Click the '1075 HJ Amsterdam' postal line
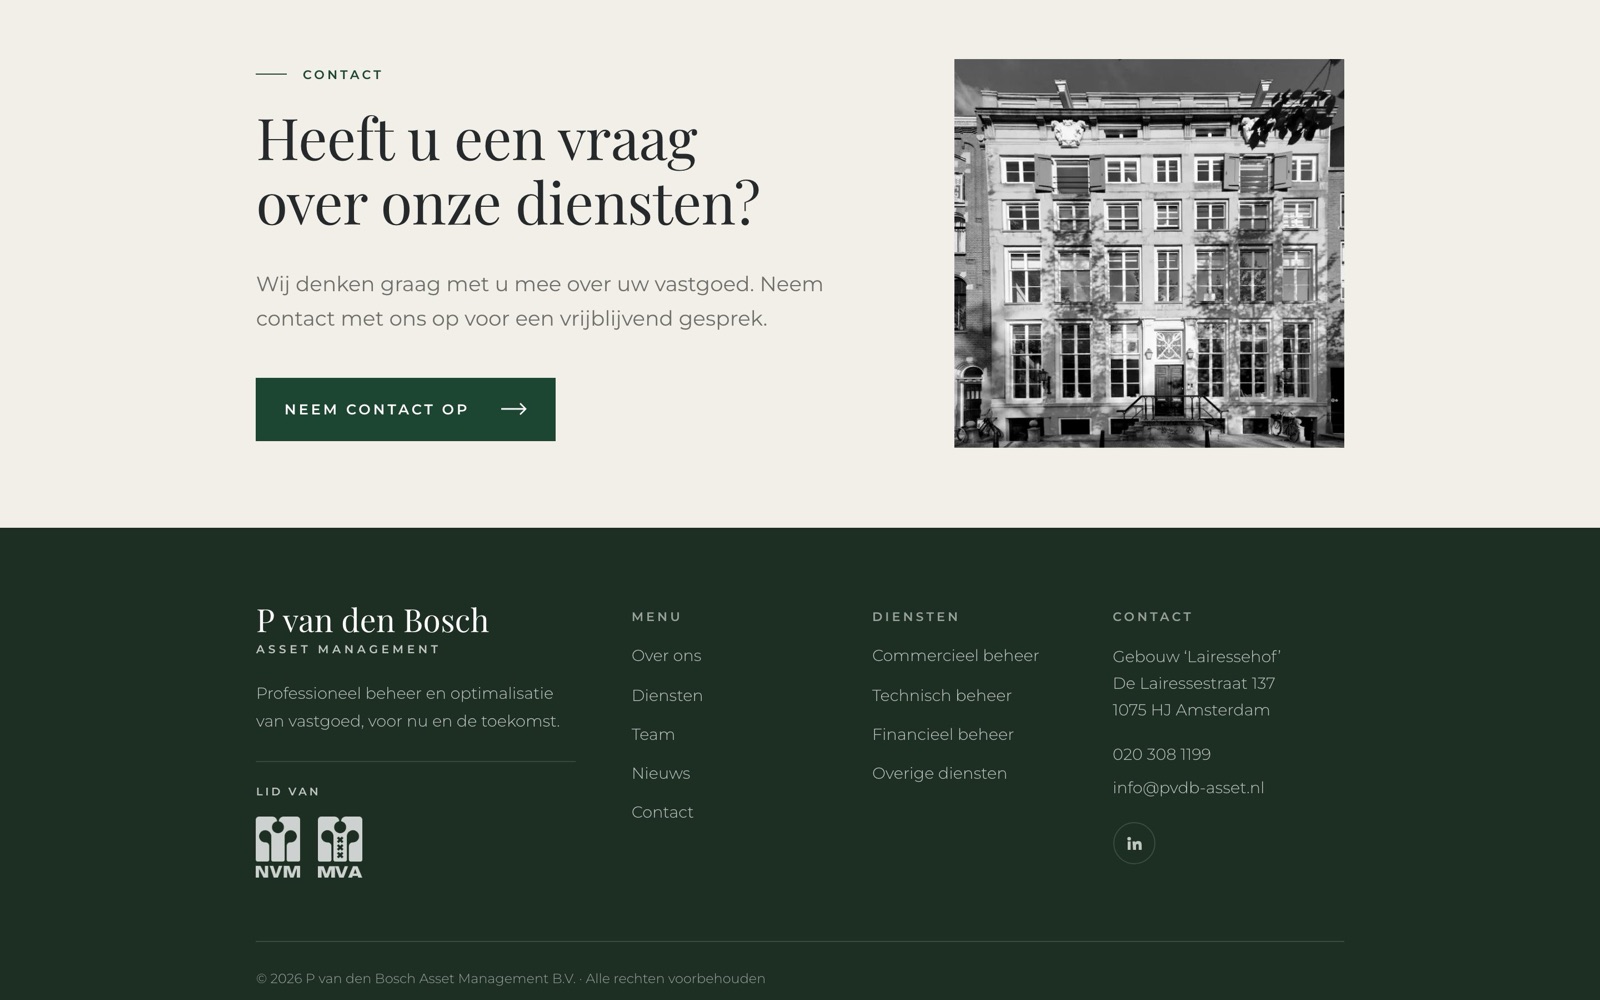The width and height of the screenshot is (1600, 1000). point(1191,710)
